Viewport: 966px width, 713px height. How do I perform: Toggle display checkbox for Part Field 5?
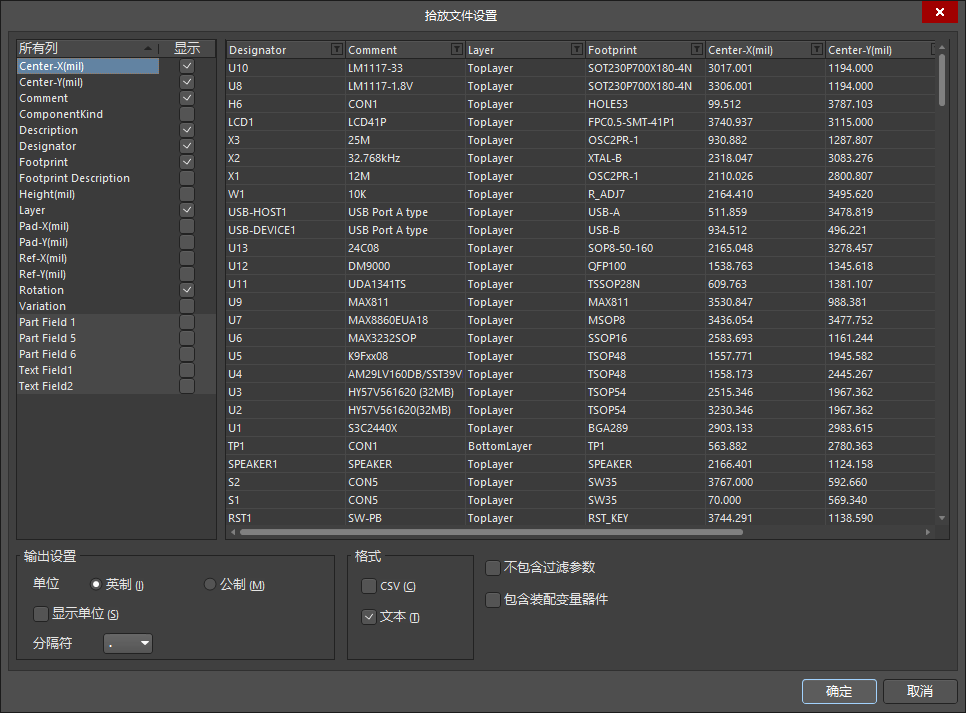[x=187, y=338]
